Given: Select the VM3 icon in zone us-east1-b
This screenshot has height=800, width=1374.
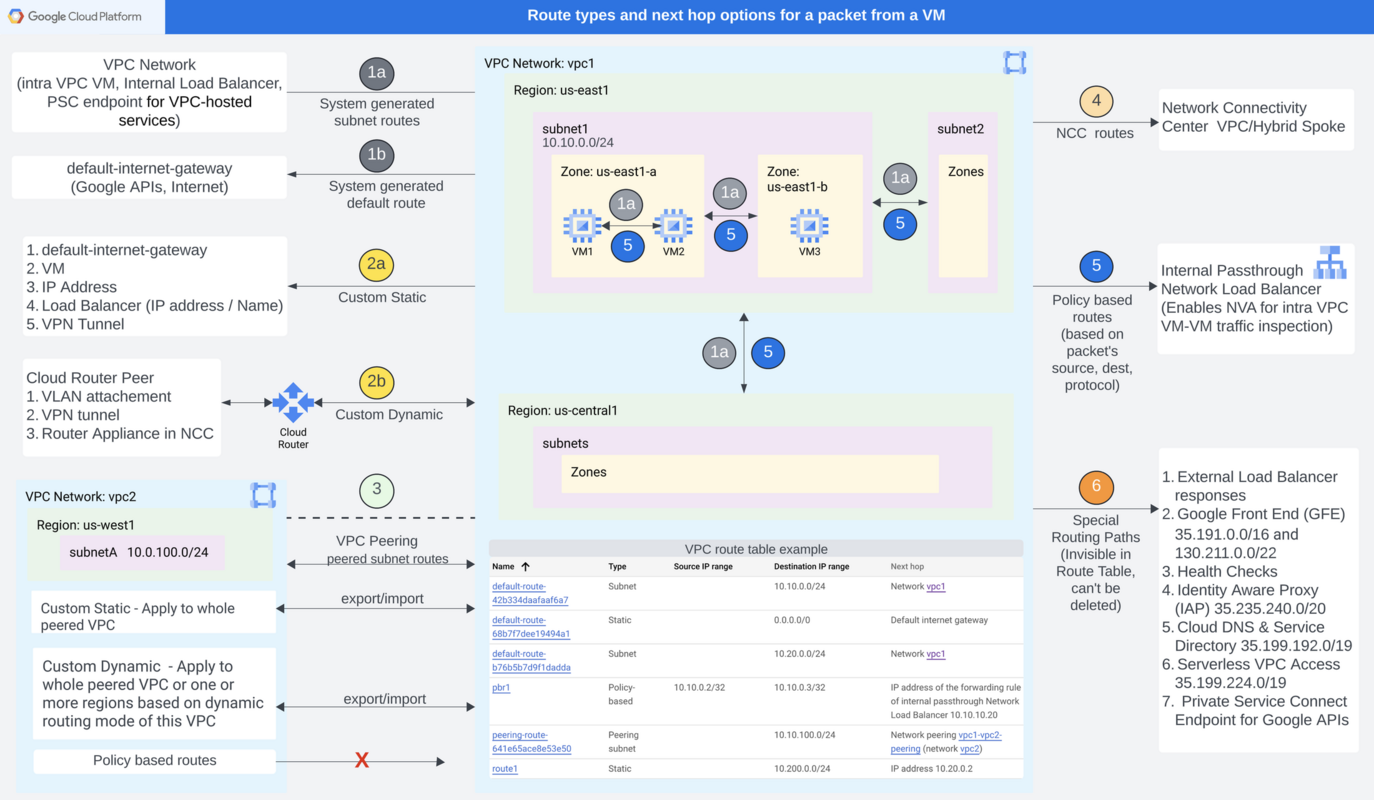Looking at the screenshot, I should (807, 228).
